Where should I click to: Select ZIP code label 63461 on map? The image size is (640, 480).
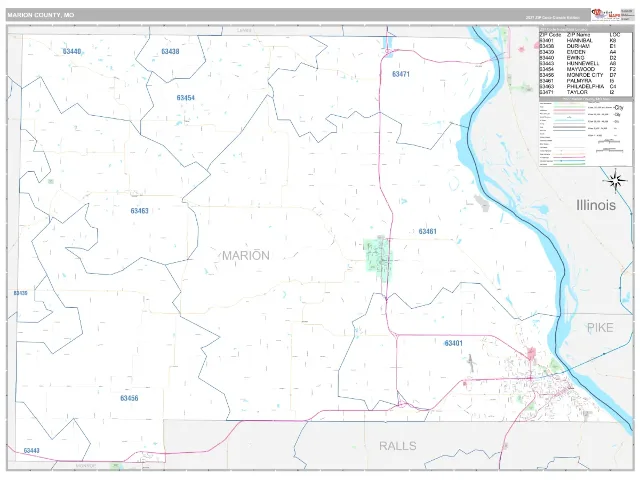pos(428,231)
